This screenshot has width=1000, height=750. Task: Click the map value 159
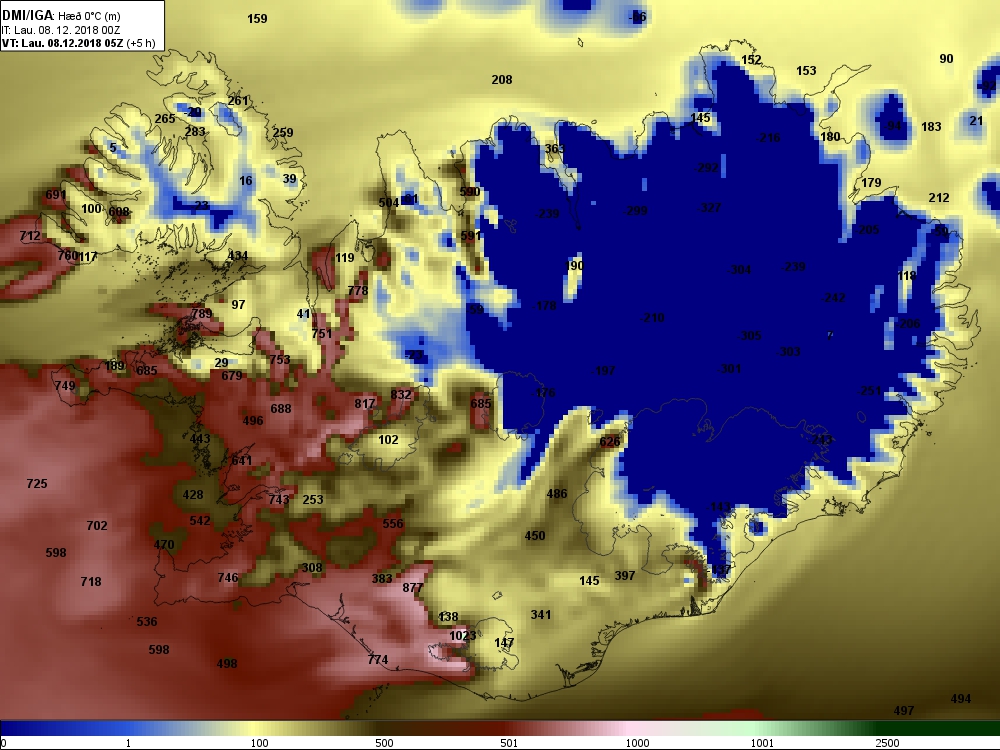257,19
